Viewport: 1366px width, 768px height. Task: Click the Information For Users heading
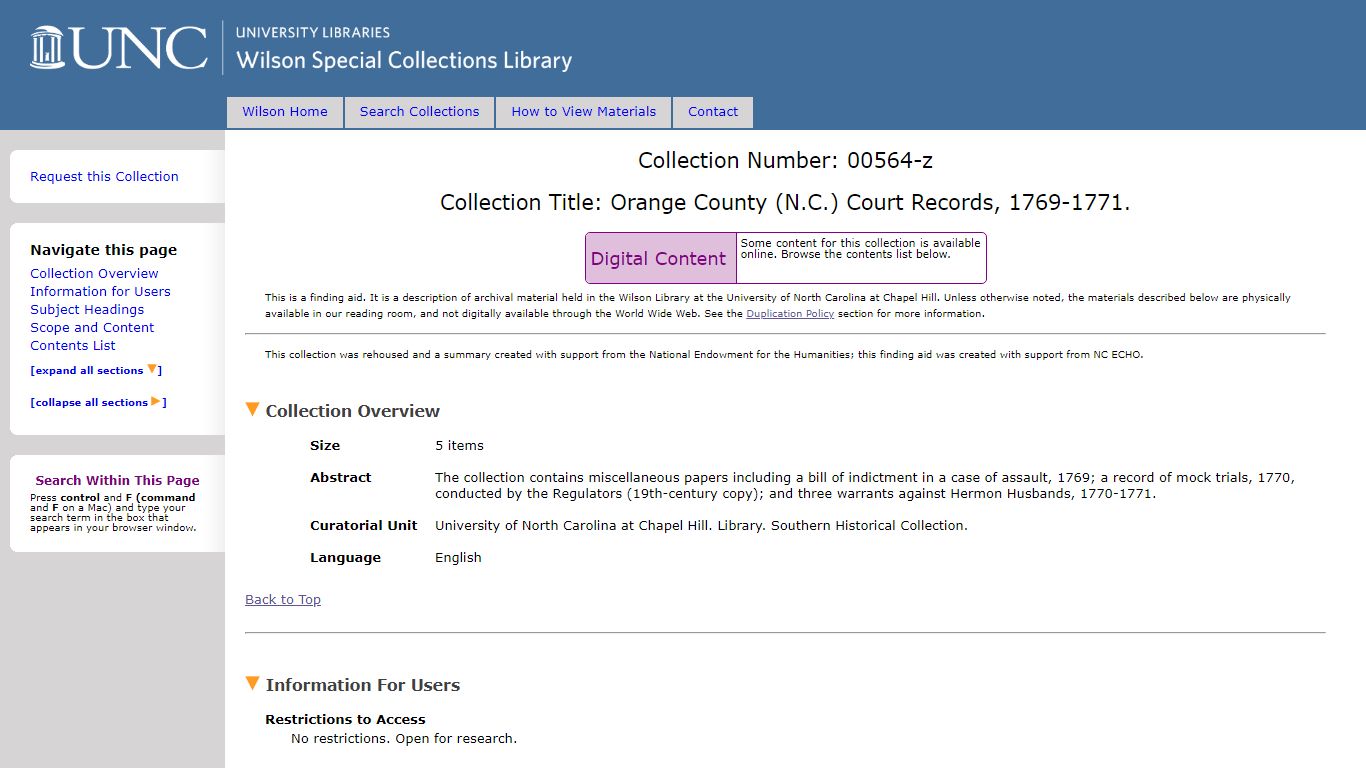[363, 685]
